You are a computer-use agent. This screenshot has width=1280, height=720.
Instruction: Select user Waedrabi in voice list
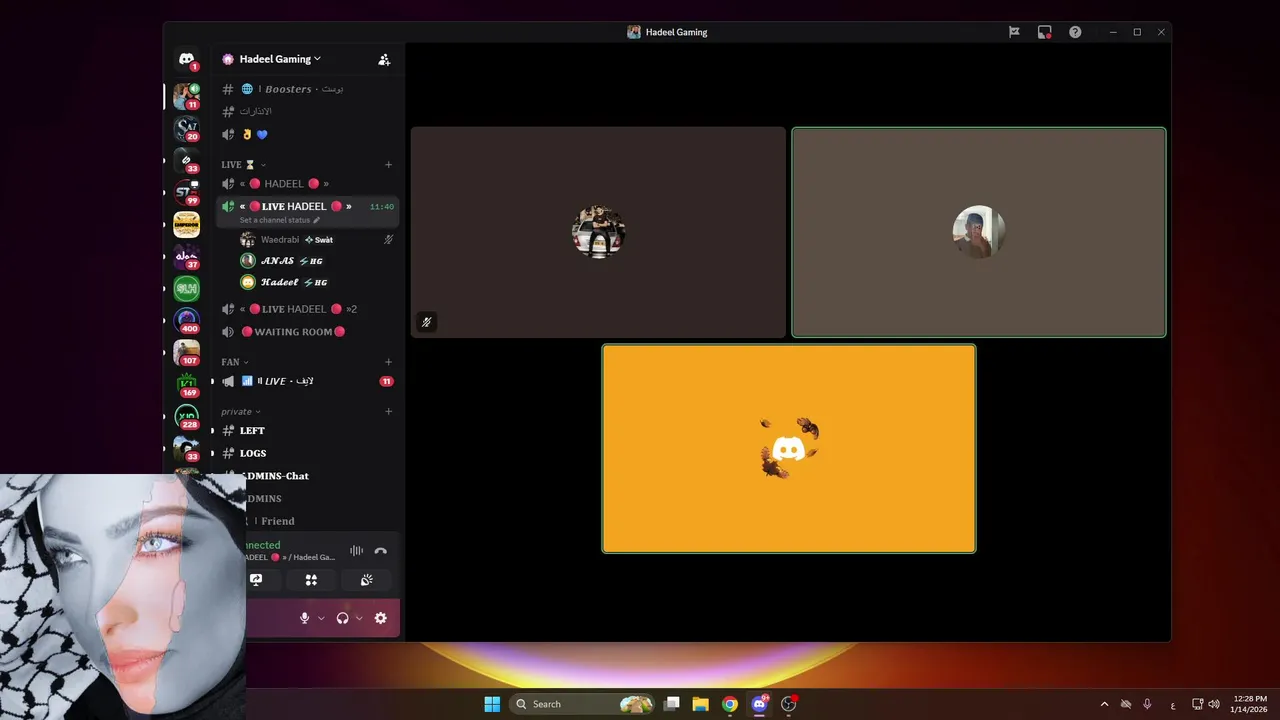tap(316, 240)
